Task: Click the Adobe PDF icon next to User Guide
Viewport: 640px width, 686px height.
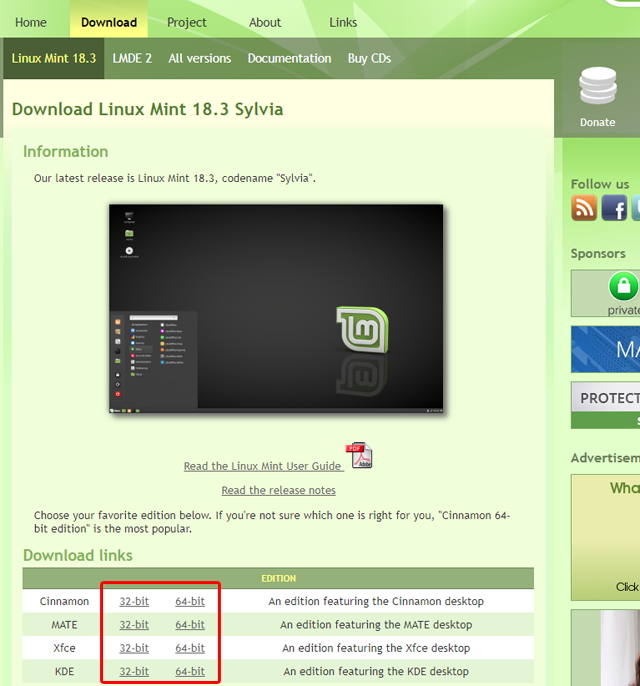Action: 359,455
